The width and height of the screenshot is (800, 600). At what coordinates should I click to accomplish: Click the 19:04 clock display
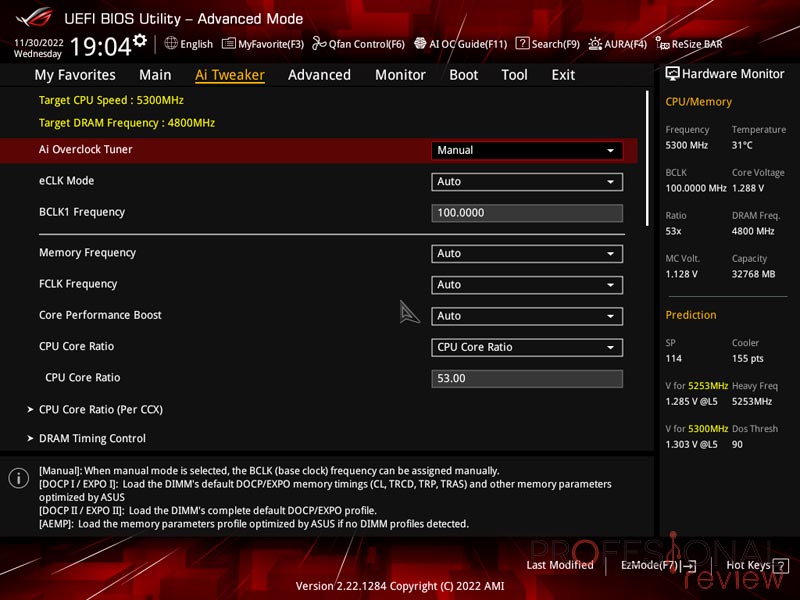[101, 47]
